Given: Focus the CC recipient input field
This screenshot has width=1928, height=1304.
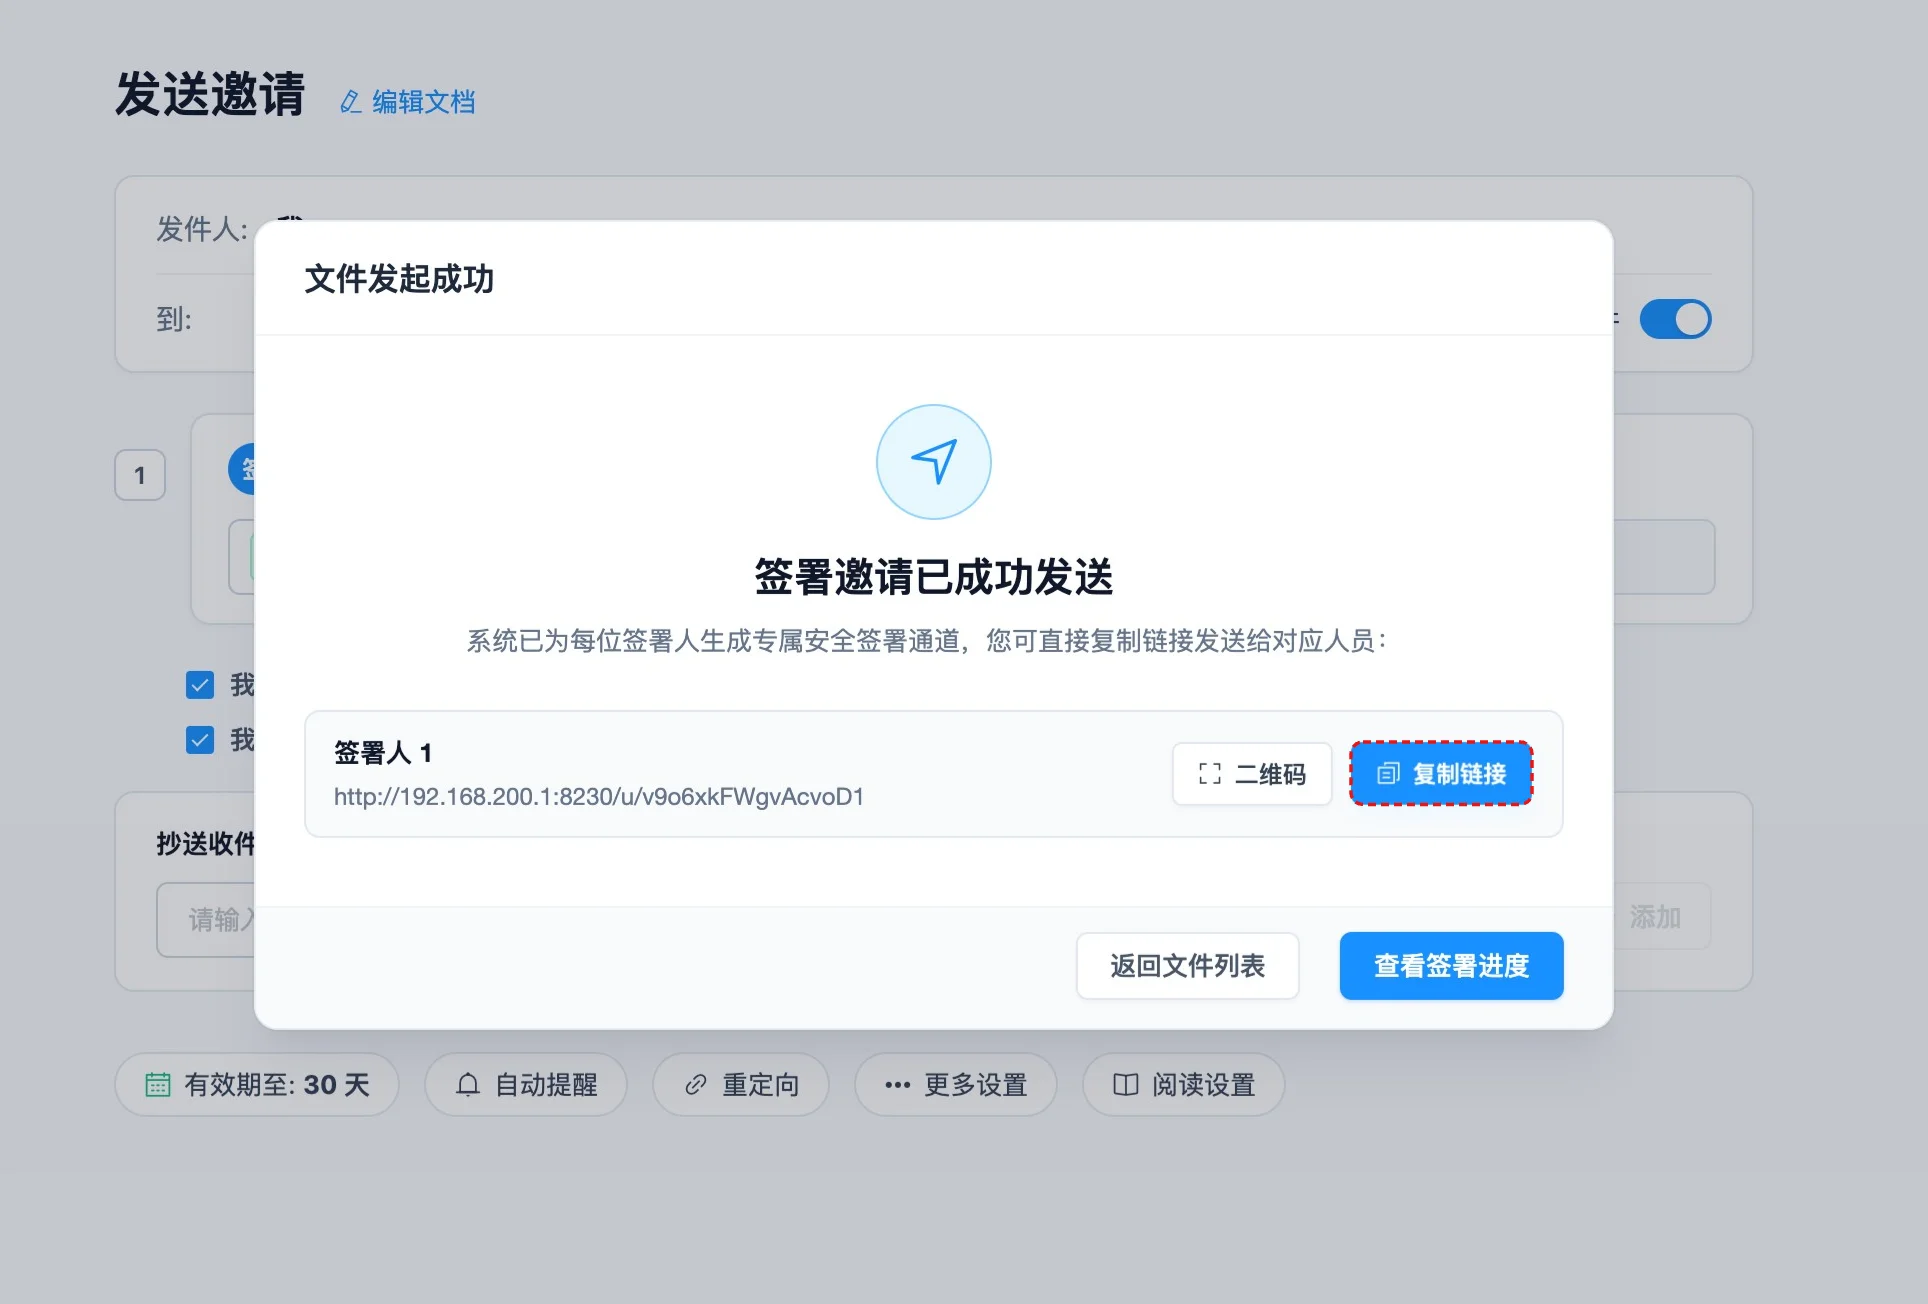Looking at the screenshot, I should 206,919.
